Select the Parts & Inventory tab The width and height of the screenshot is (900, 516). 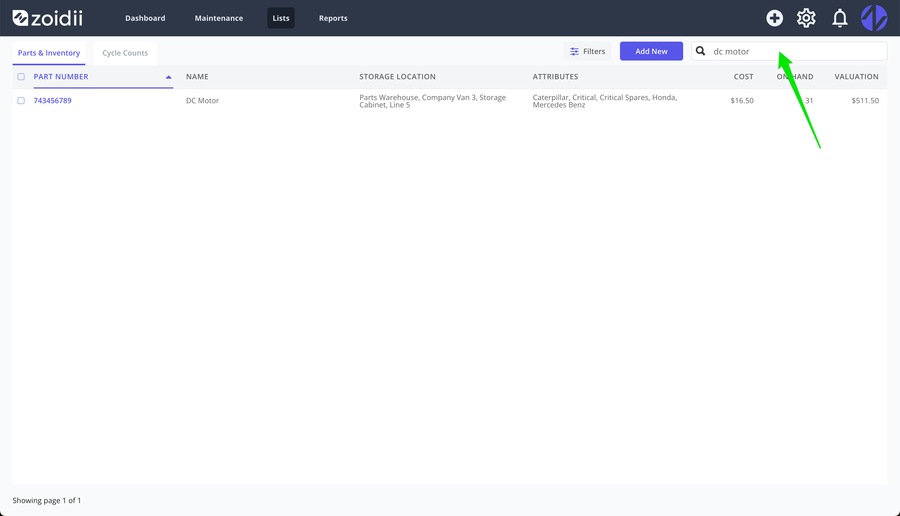(49, 53)
